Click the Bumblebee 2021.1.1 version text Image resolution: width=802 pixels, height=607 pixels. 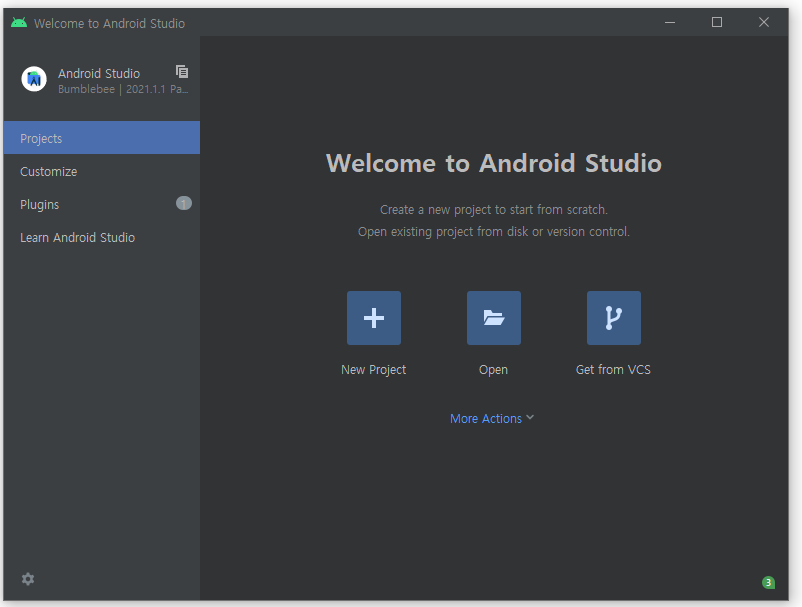point(123,89)
